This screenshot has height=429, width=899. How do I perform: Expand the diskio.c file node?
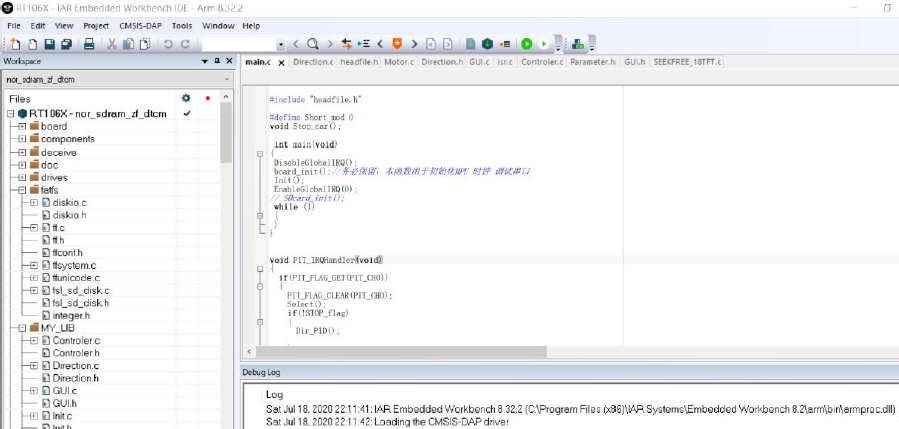click(x=33, y=202)
